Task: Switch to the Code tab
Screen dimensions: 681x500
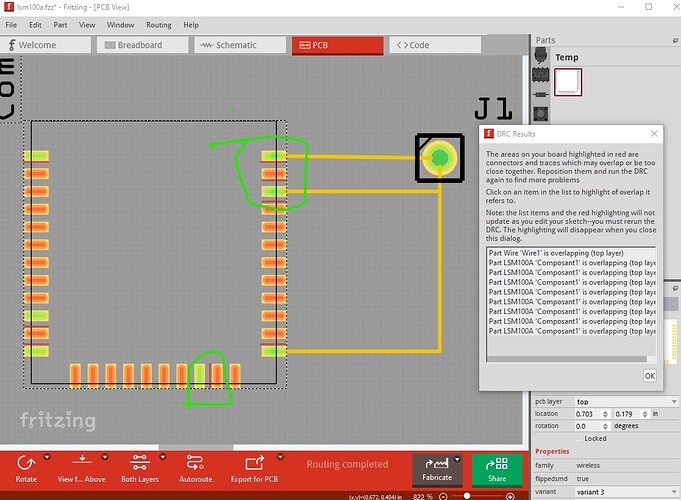Action: coord(435,45)
